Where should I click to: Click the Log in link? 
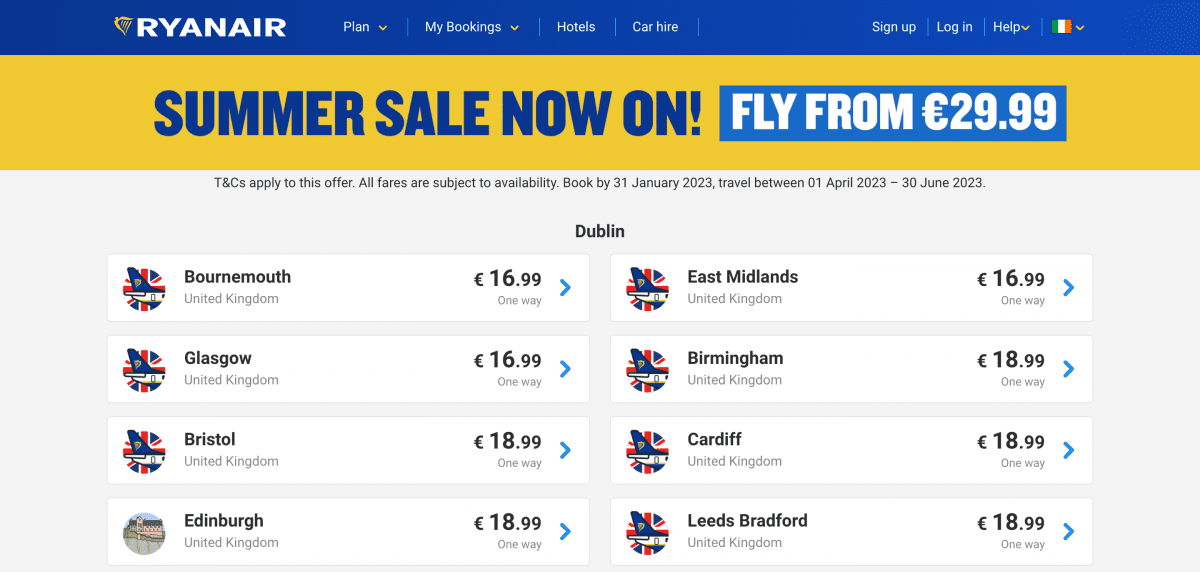954,27
